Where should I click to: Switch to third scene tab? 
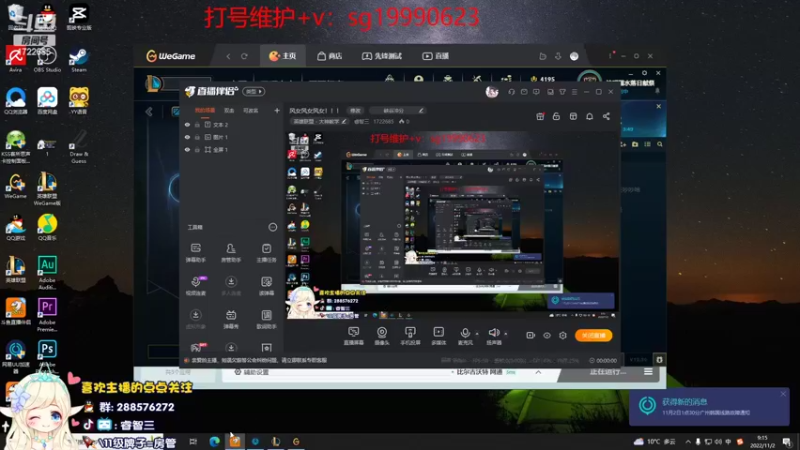pyautogui.click(x=251, y=110)
